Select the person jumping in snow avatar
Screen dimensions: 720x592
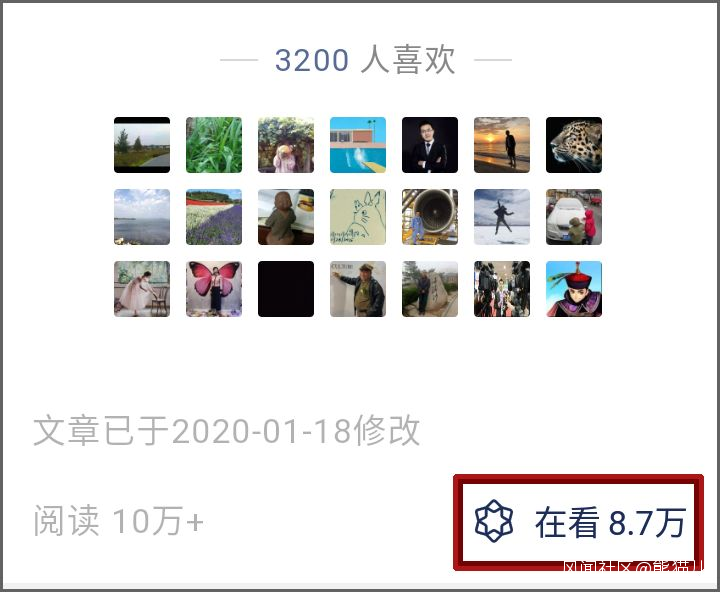(502, 217)
